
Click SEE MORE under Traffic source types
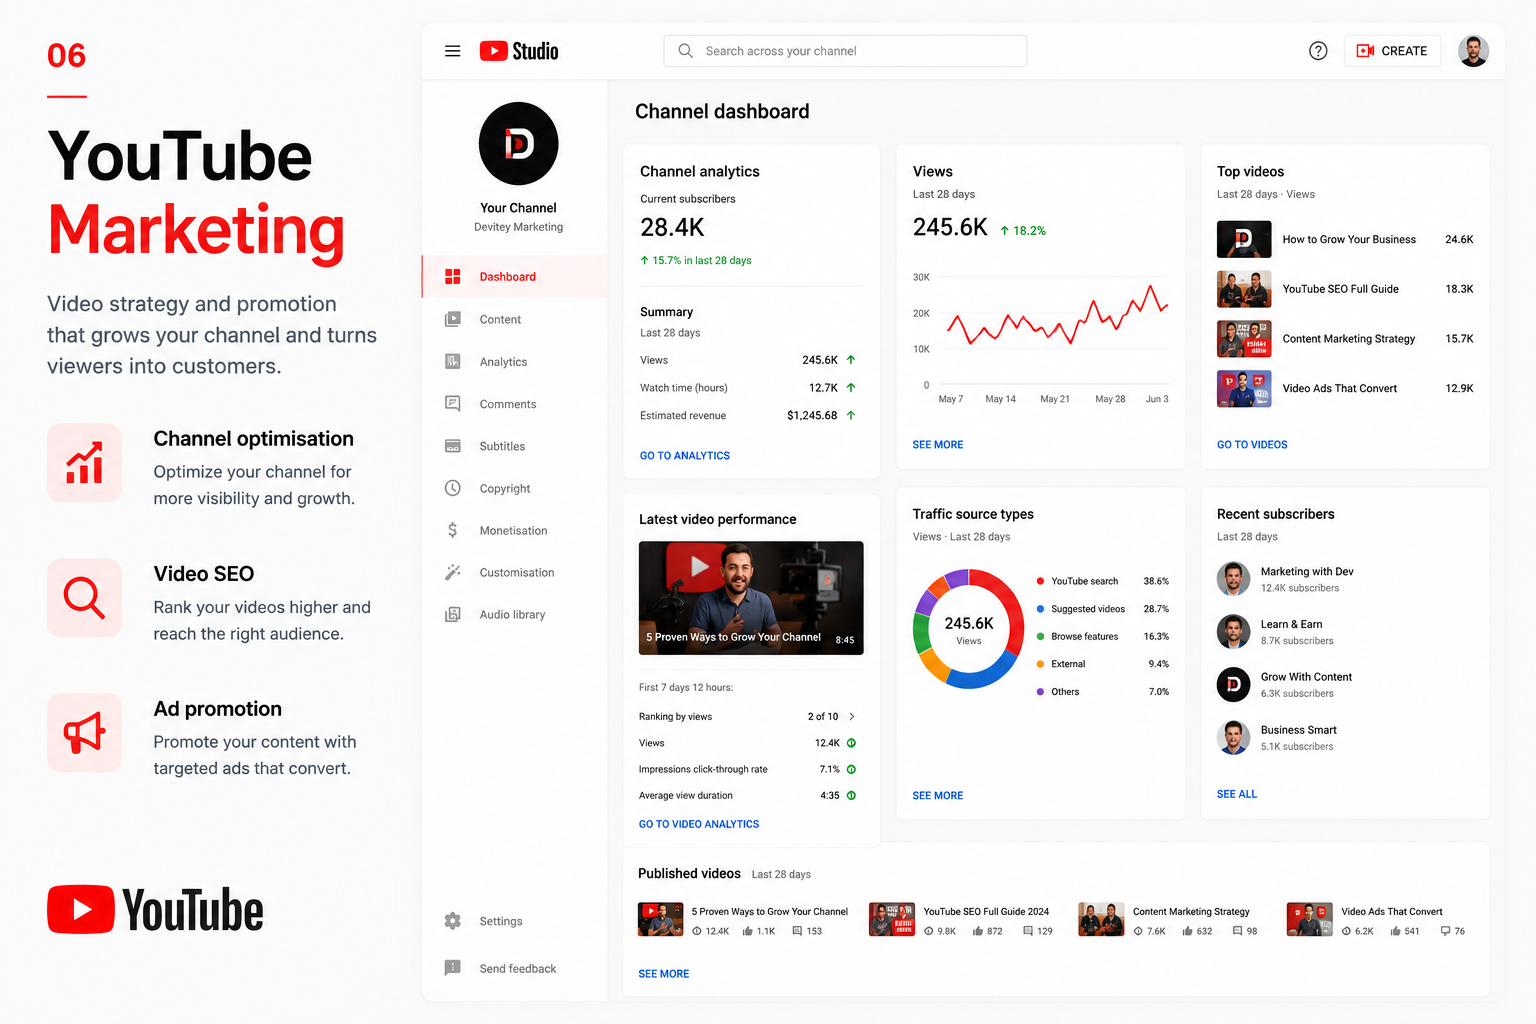[938, 796]
